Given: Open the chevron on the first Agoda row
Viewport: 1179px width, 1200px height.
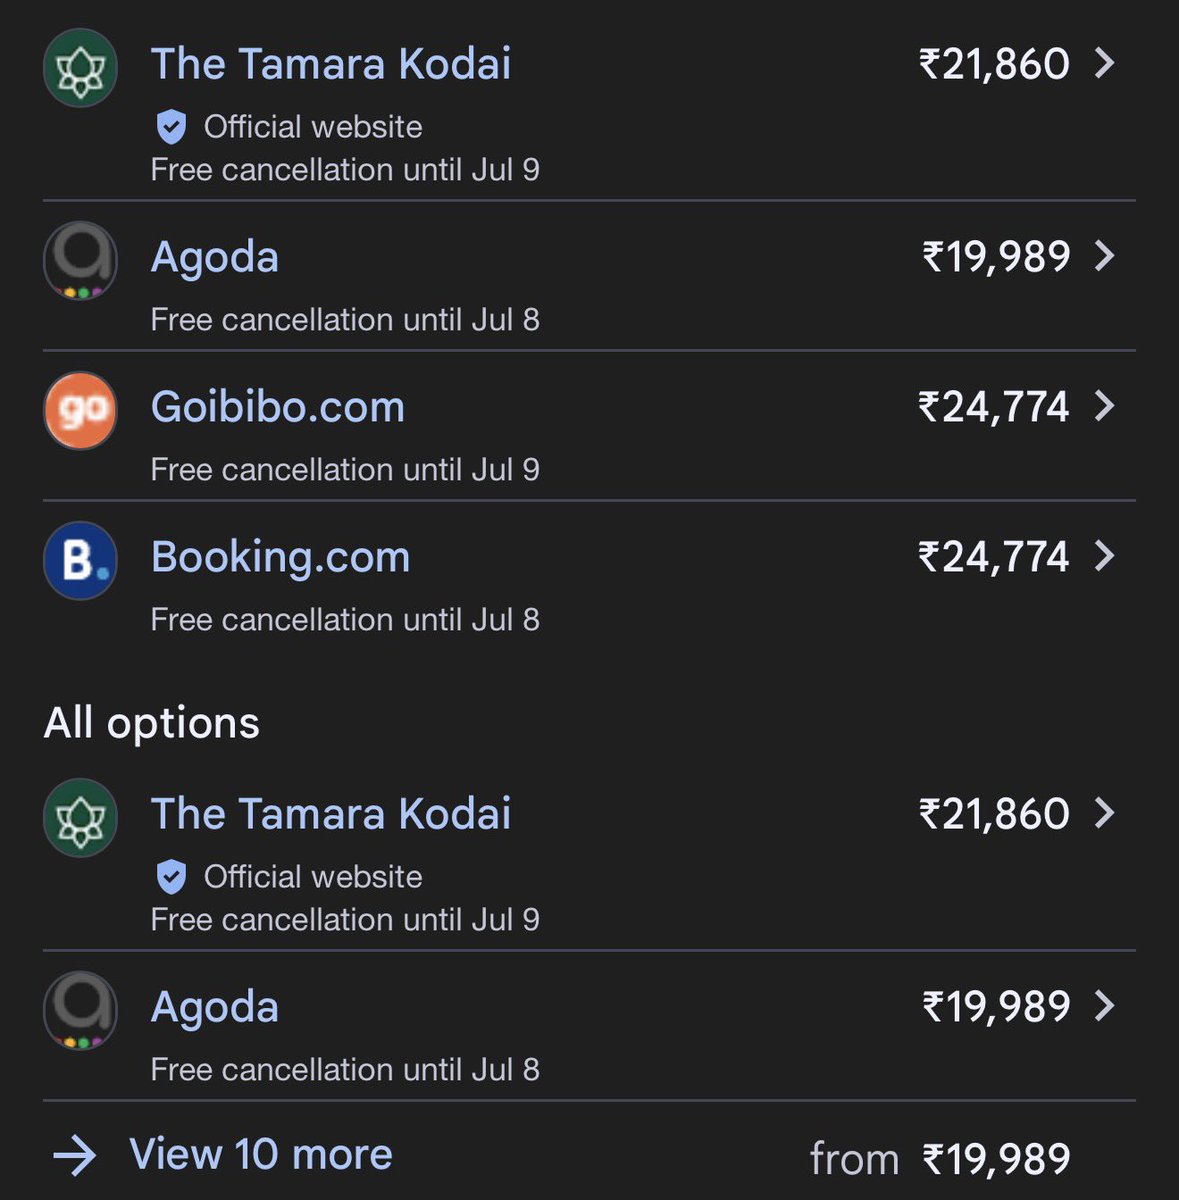Looking at the screenshot, I should (1104, 256).
